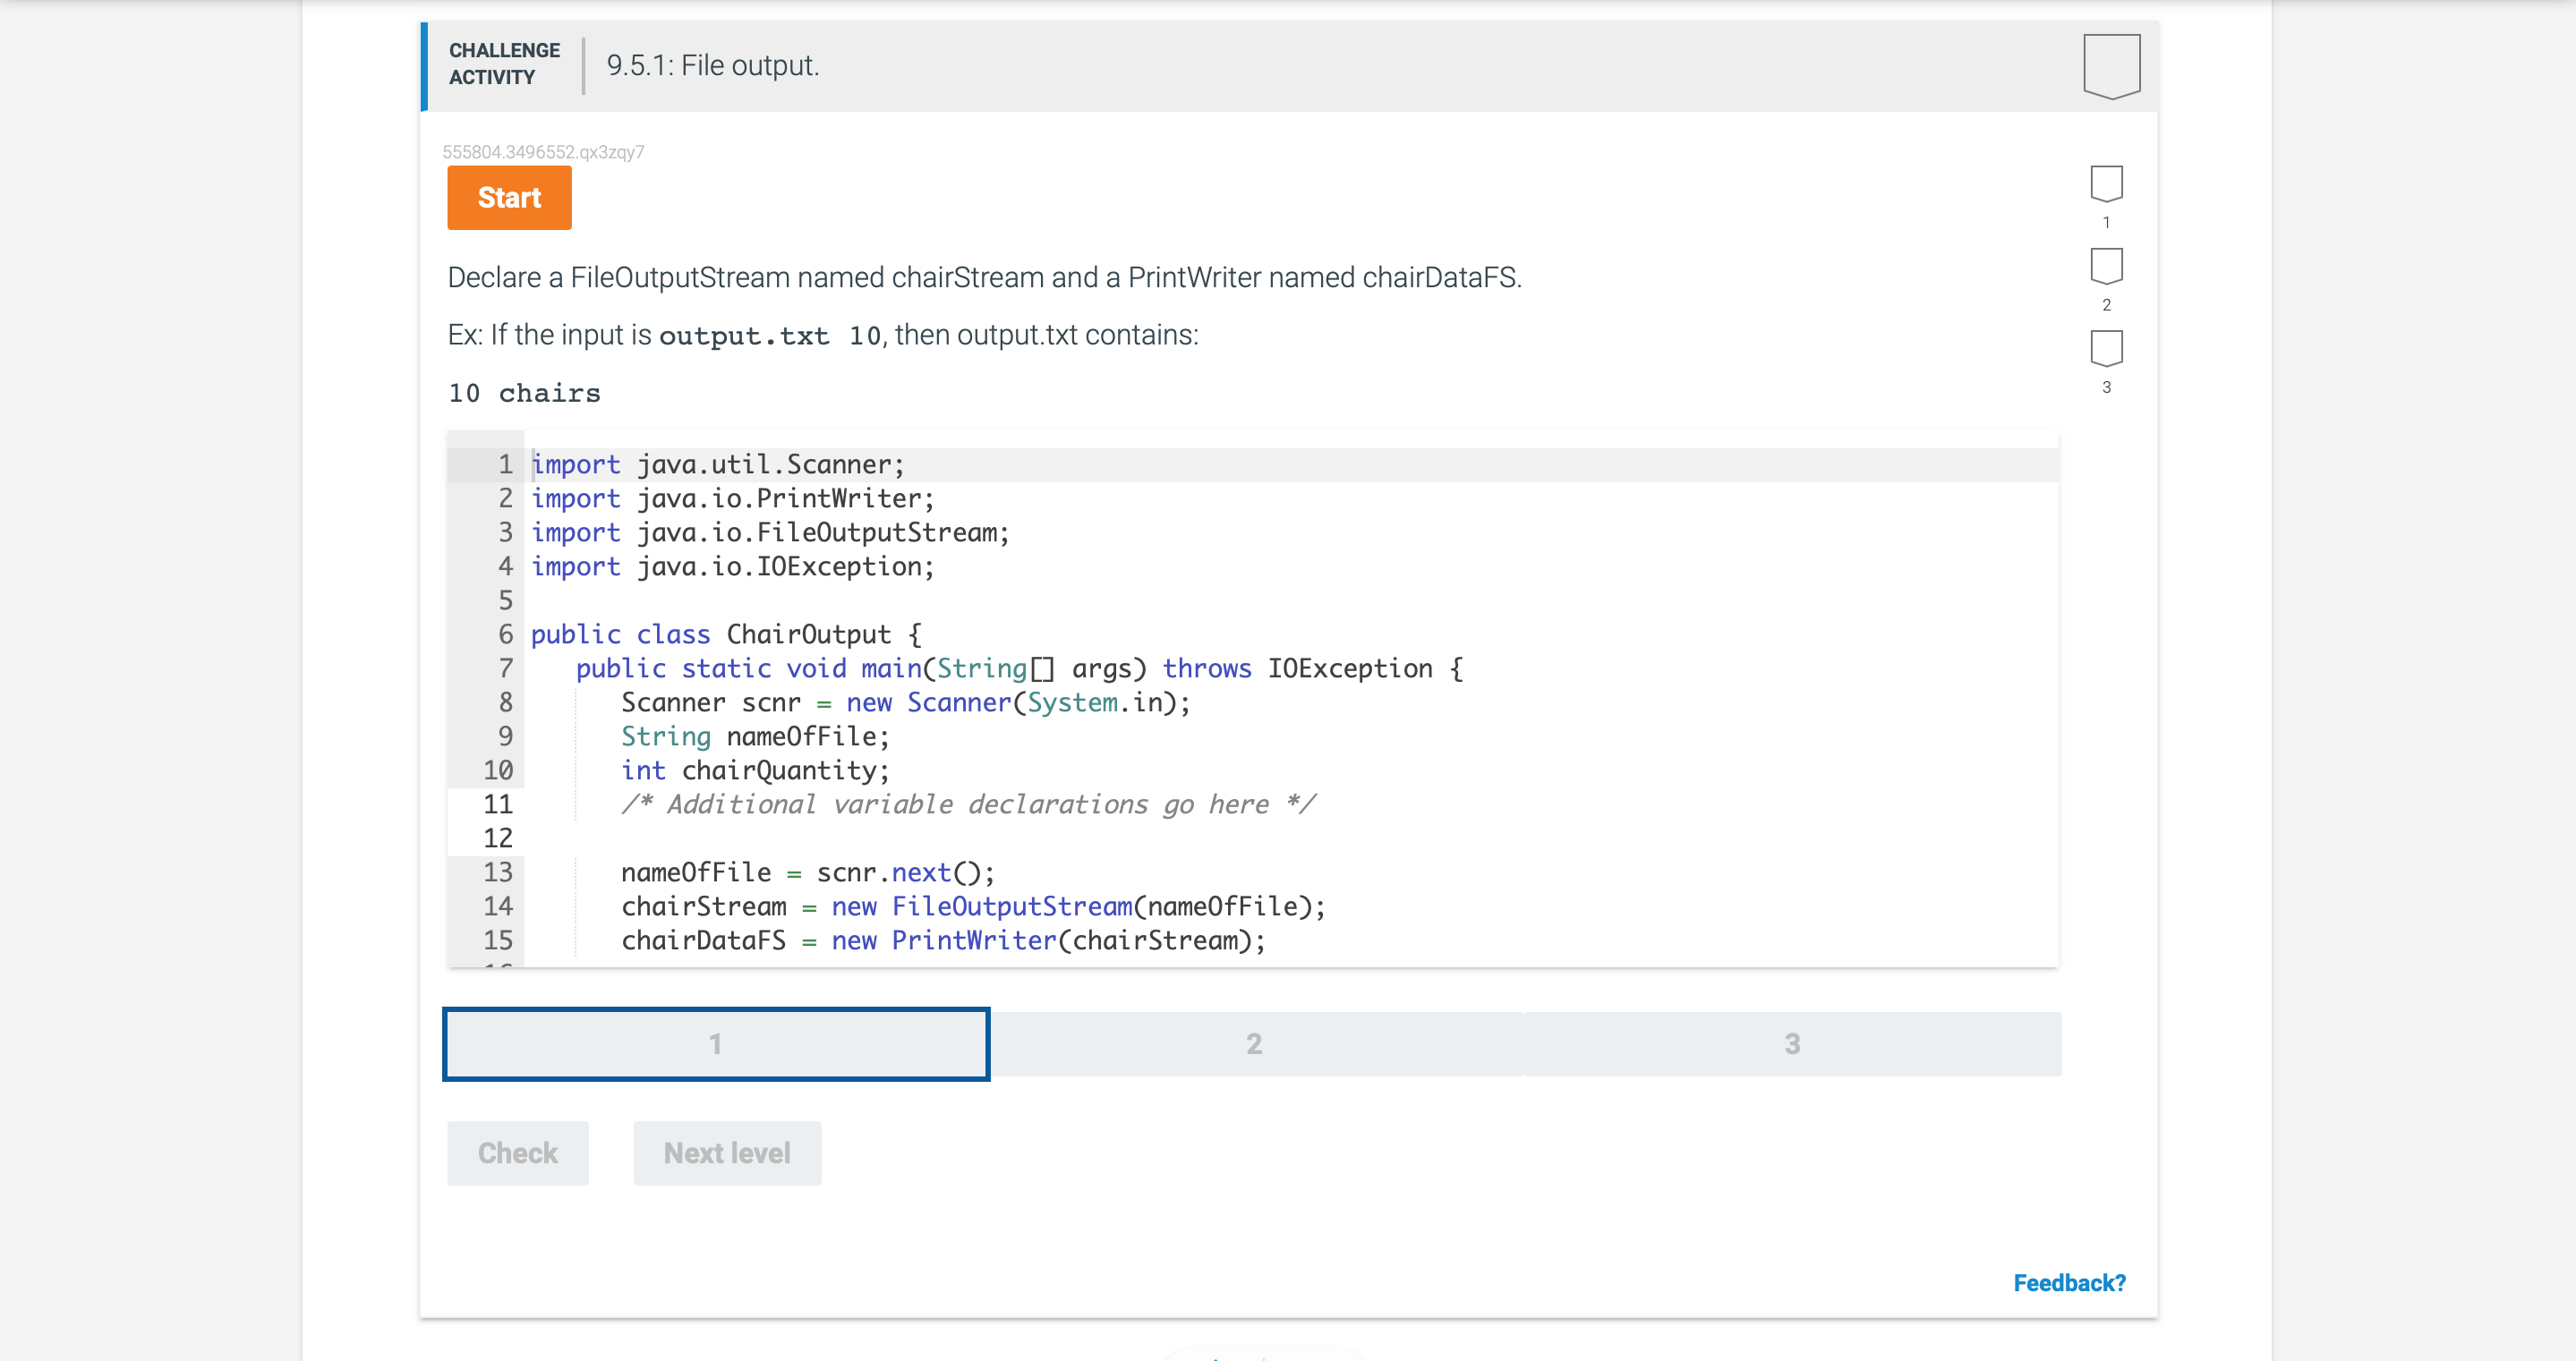This screenshot has height=1361, width=2576.
Task: Click the CHALLENGE ACTIVITY label
Action: [x=503, y=62]
